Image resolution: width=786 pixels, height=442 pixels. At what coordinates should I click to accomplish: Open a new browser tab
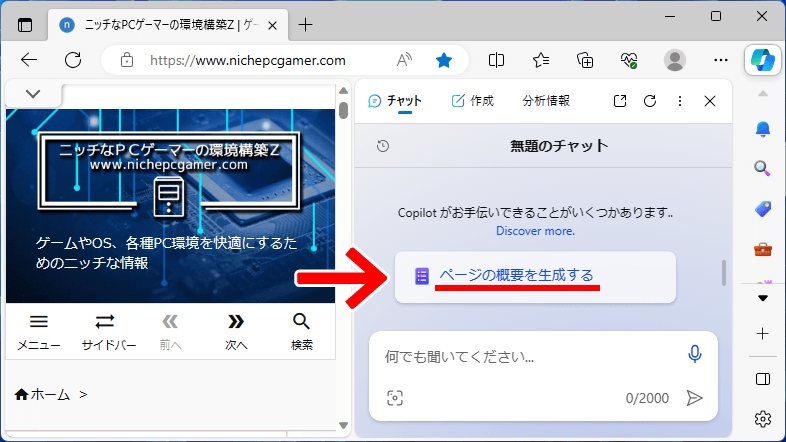click(305, 25)
